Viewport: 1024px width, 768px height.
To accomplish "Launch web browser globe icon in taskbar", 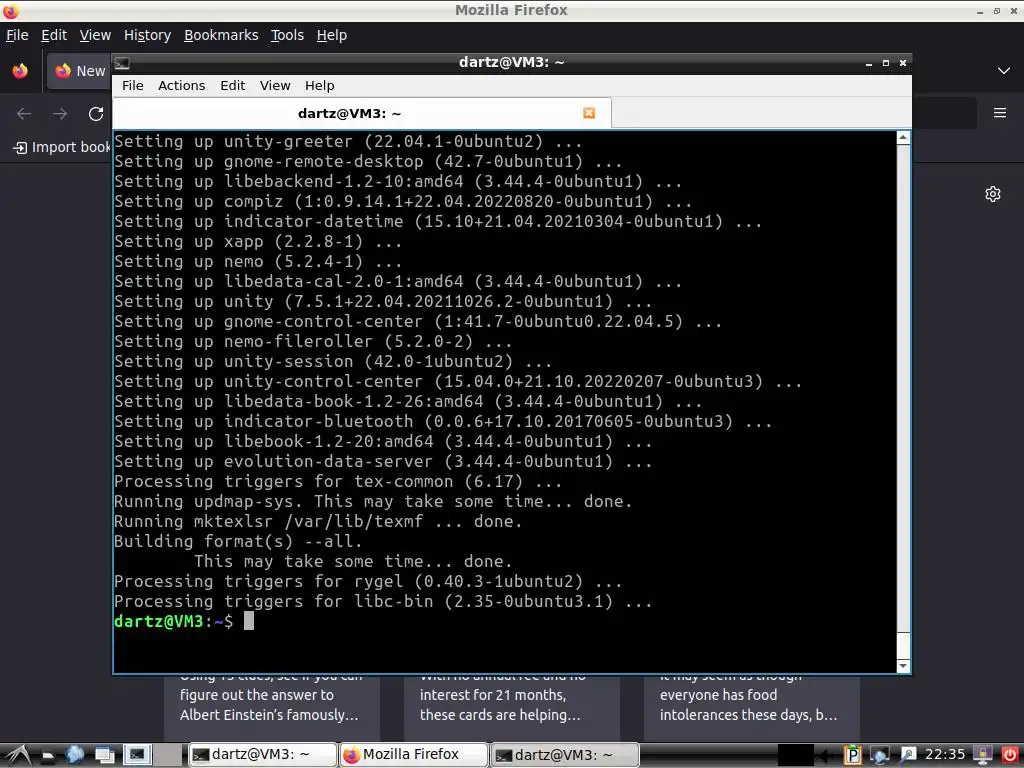I will click(75, 755).
